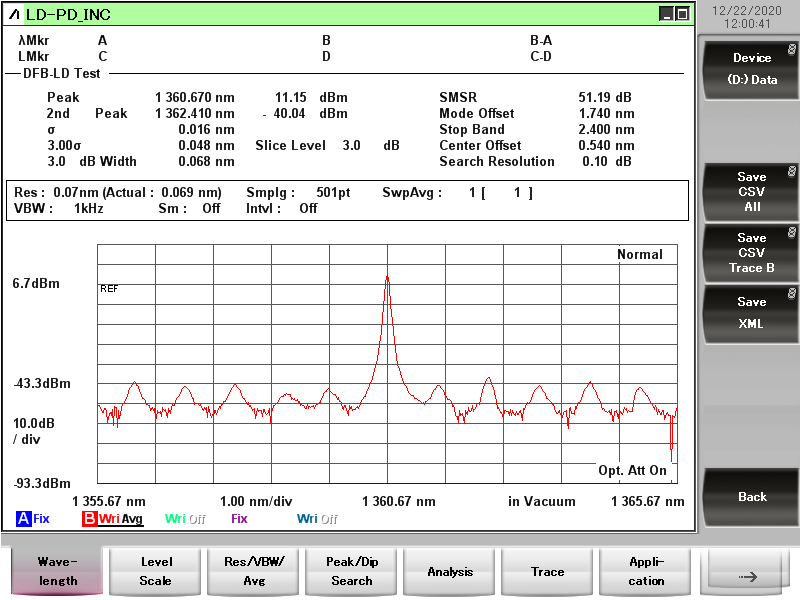The height and width of the screenshot is (600, 800).
Task: Toggle teal trace E Wri Off
Action: click(x=317, y=519)
